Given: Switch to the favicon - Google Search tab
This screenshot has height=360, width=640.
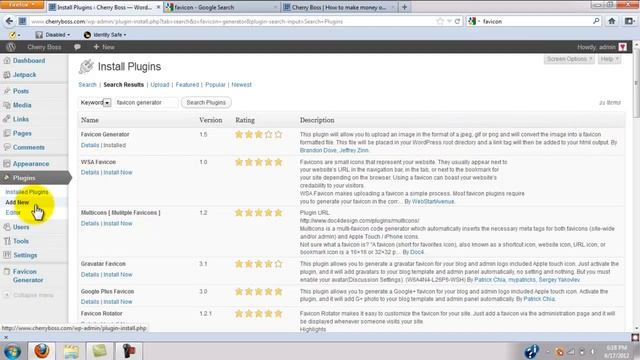Looking at the screenshot, I should tap(221, 7).
